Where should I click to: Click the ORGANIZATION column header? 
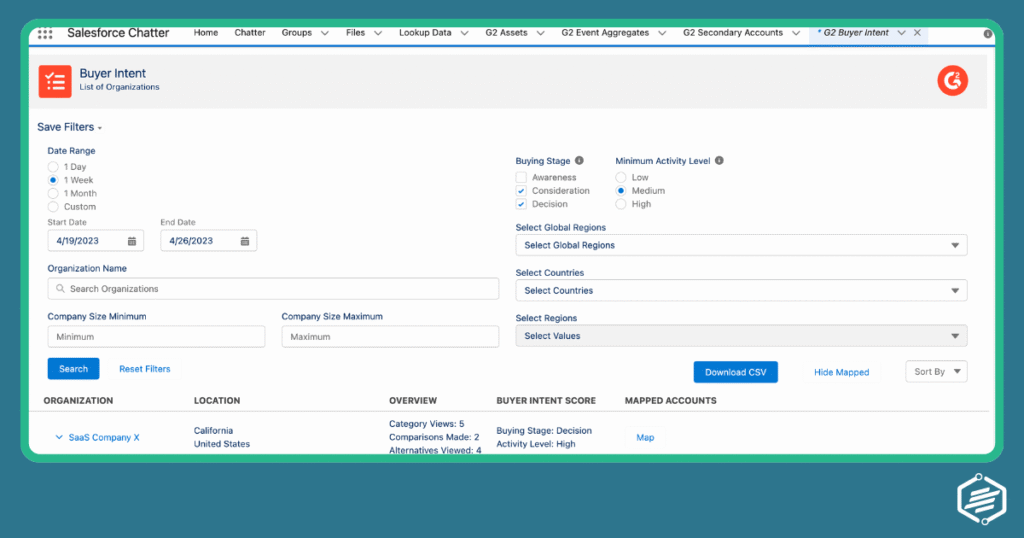tap(78, 401)
